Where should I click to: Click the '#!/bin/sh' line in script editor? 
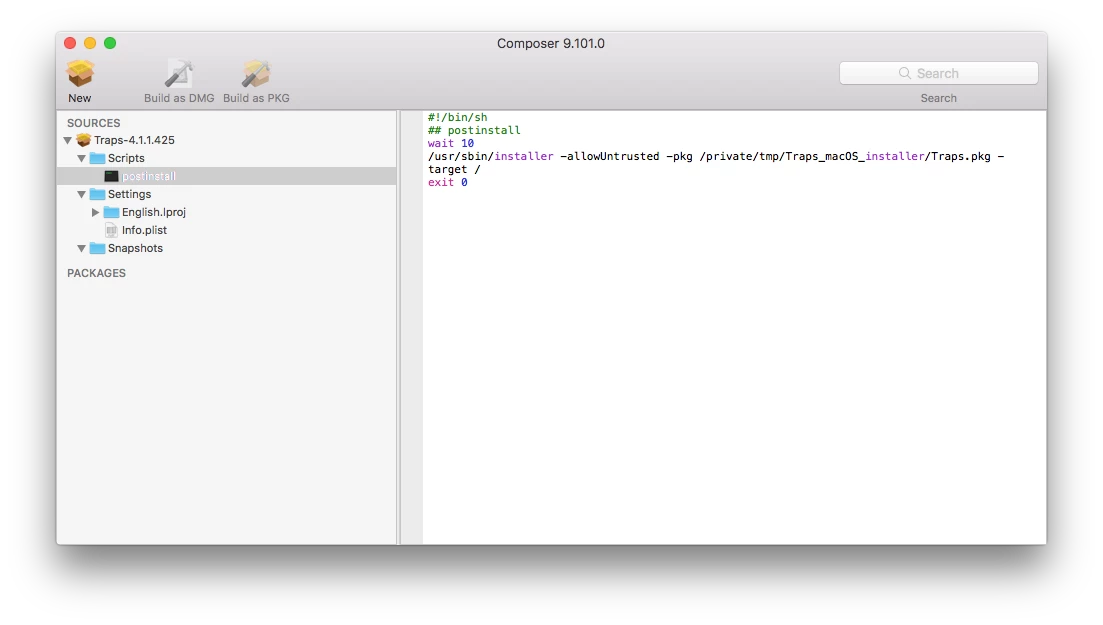tap(457, 118)
